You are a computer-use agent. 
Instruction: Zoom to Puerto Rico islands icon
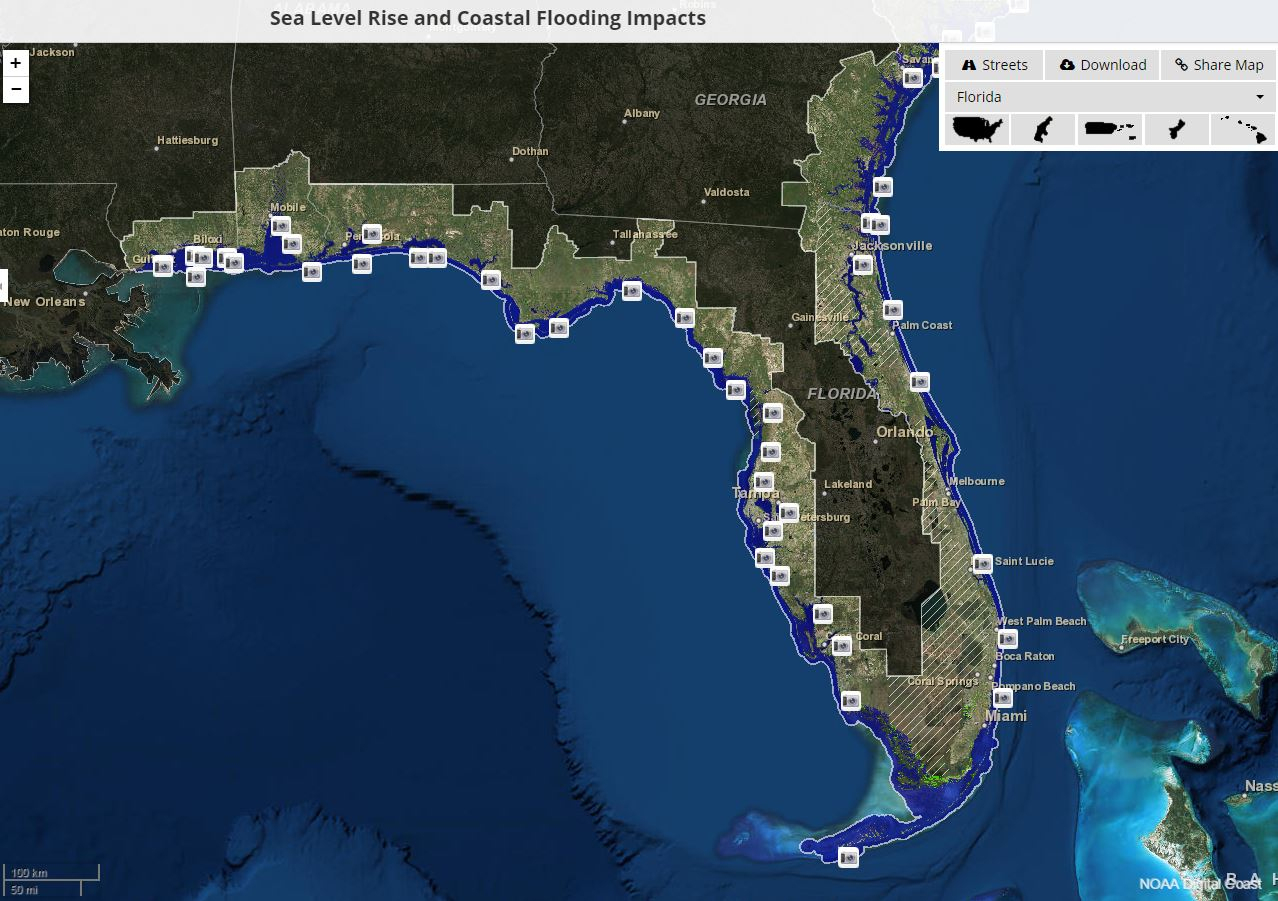tap(1109, 130)
